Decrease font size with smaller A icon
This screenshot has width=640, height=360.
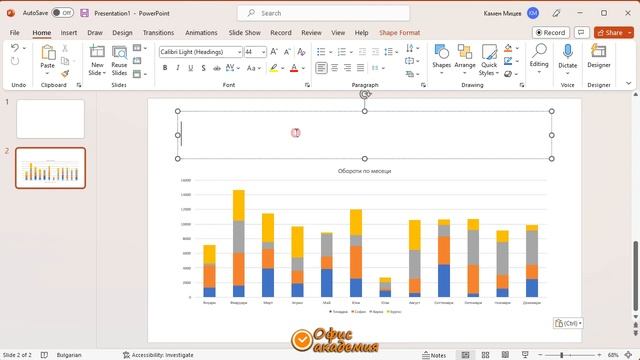click(287, 52)
